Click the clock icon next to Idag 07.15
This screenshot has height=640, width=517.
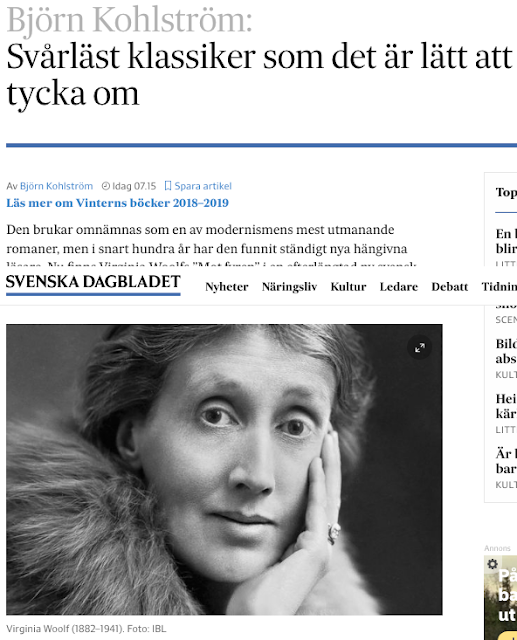click(106, 186)
